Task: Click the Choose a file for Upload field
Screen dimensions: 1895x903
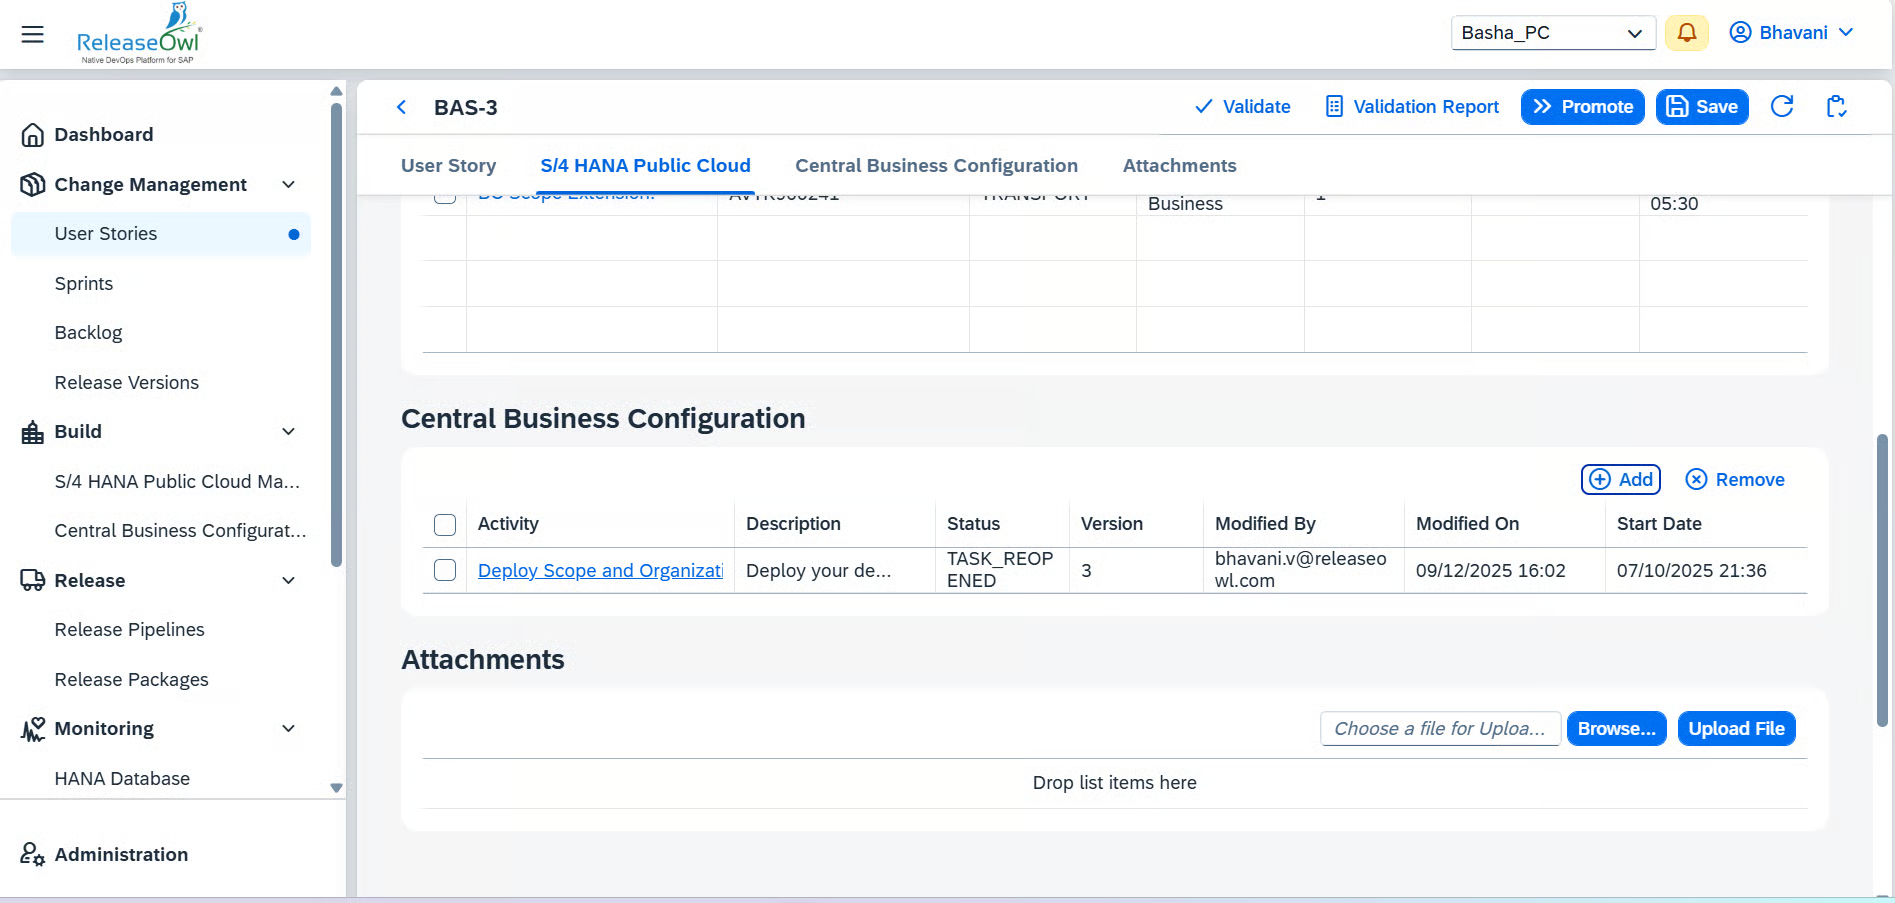Action: (x=1439, y=729)
